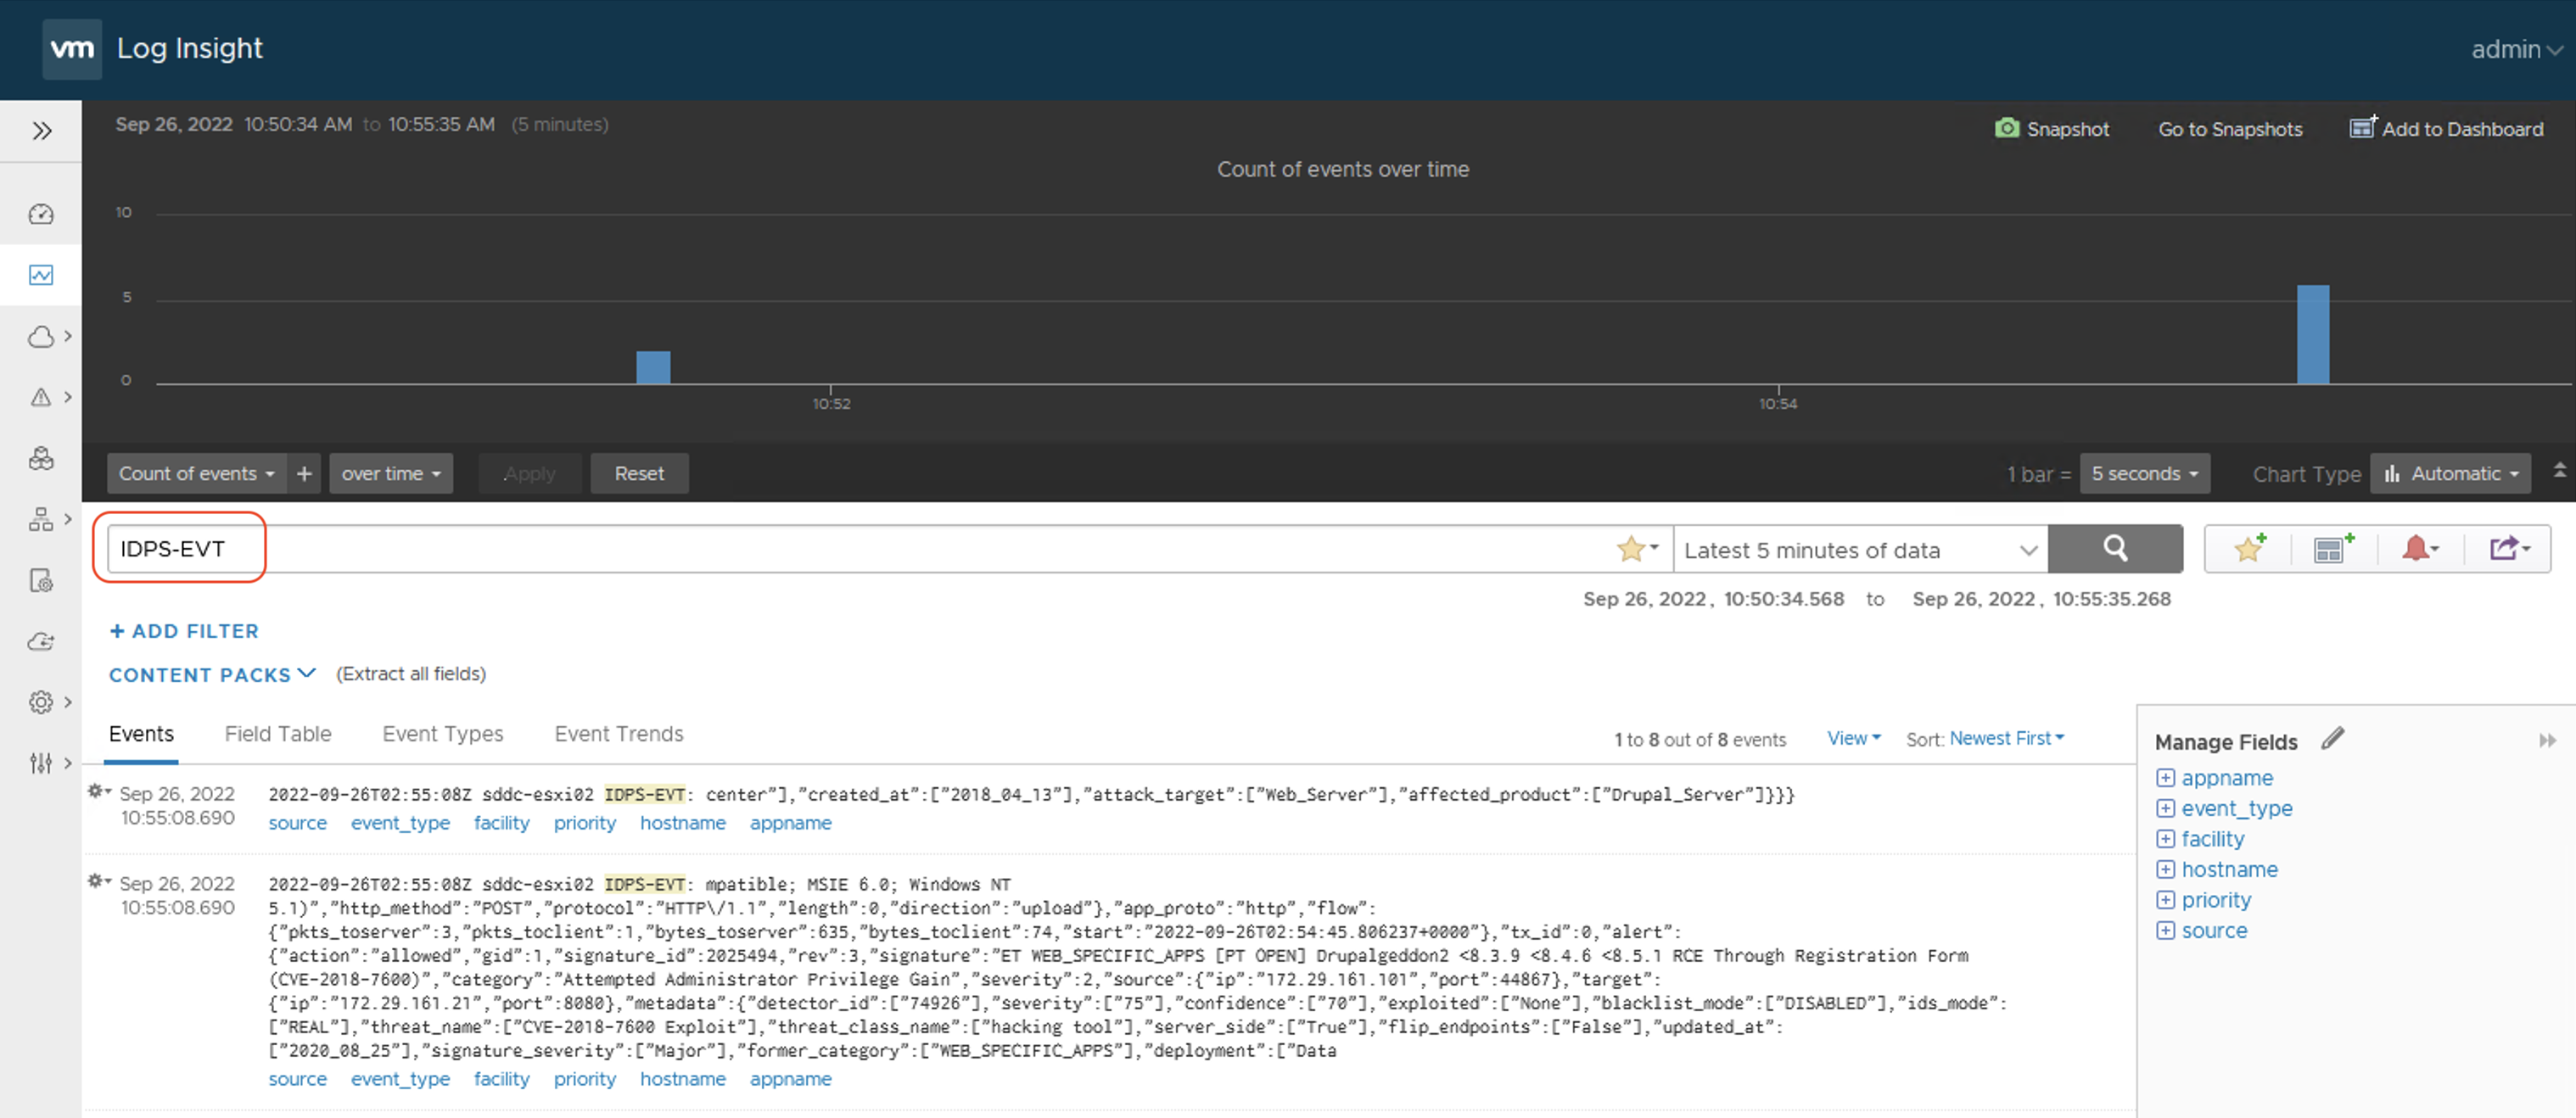This screenshot has width=2576, height=1118.
Task: Click the small chart bar before 10:52
Action: [653, 367]
